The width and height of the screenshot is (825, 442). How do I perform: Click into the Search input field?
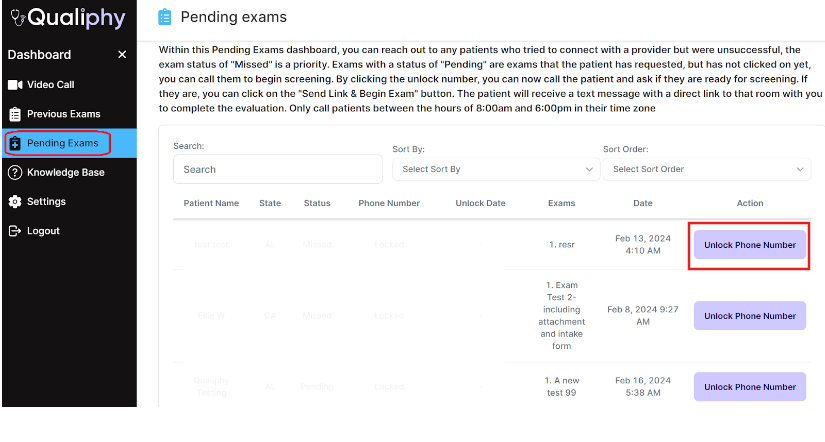277,169
